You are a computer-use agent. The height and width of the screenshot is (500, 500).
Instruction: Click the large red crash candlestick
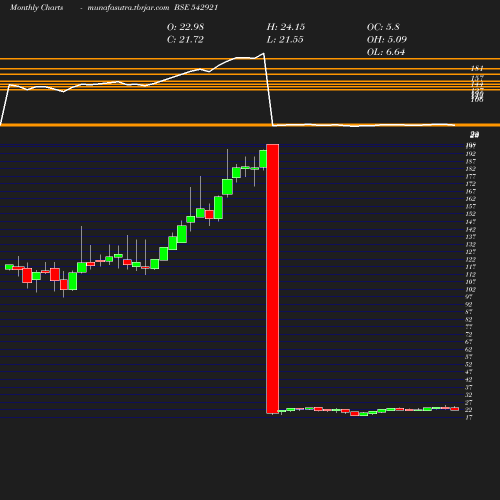(273, 279)
